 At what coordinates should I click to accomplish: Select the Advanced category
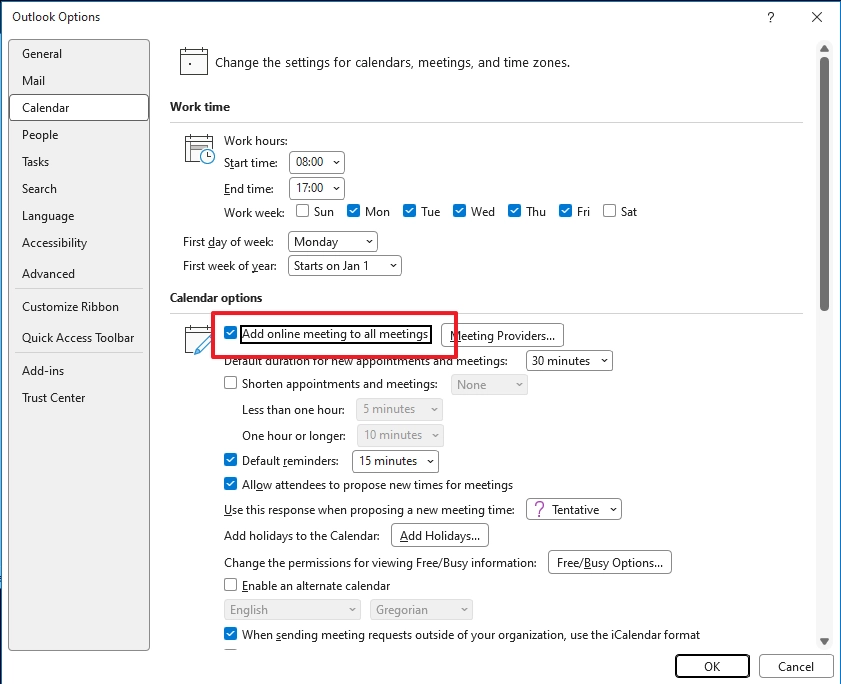[79, 274]
